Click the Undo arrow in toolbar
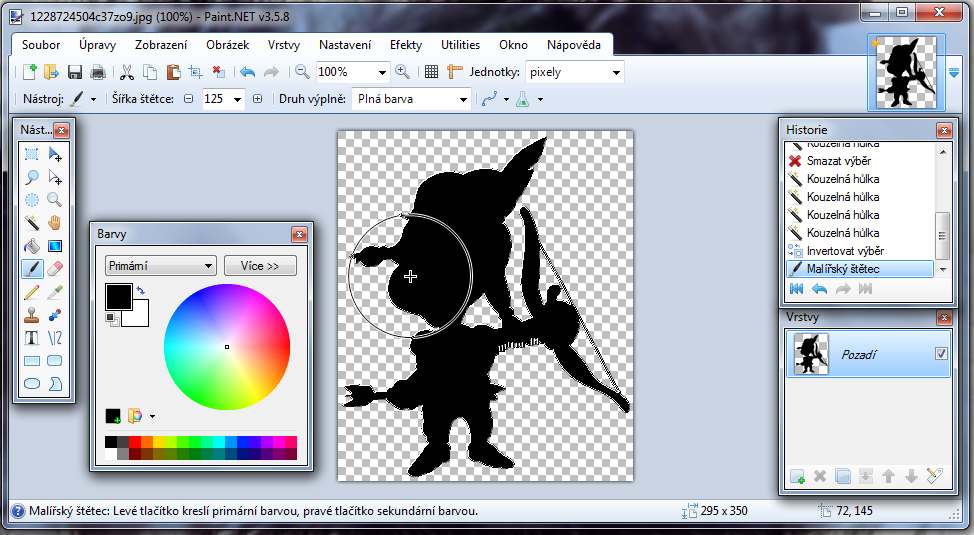The width and height of the screenshot is (974, 535). click(247, 72)
